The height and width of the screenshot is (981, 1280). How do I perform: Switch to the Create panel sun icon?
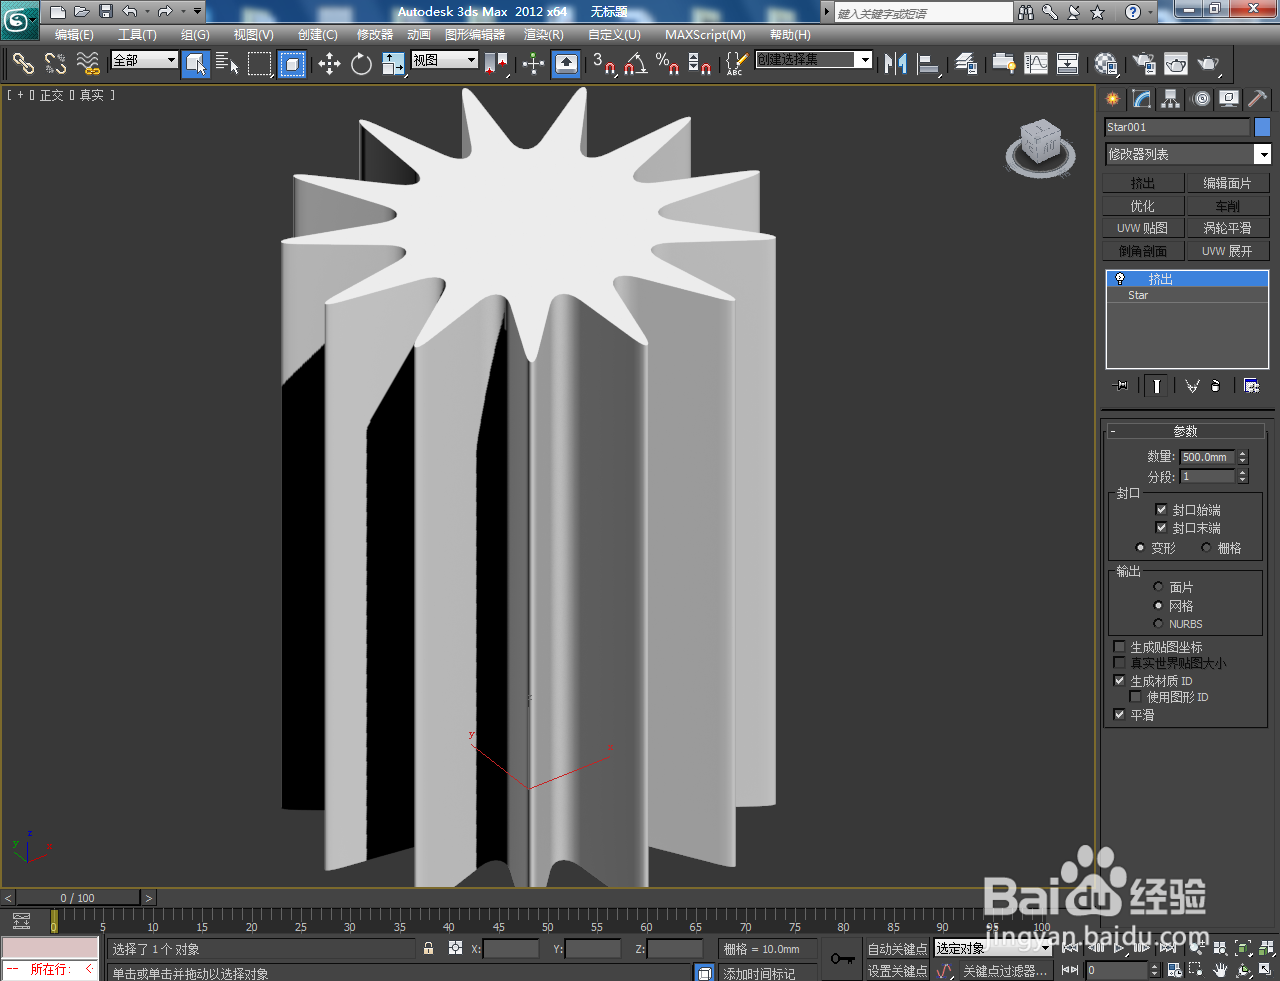pos(1111,98)
